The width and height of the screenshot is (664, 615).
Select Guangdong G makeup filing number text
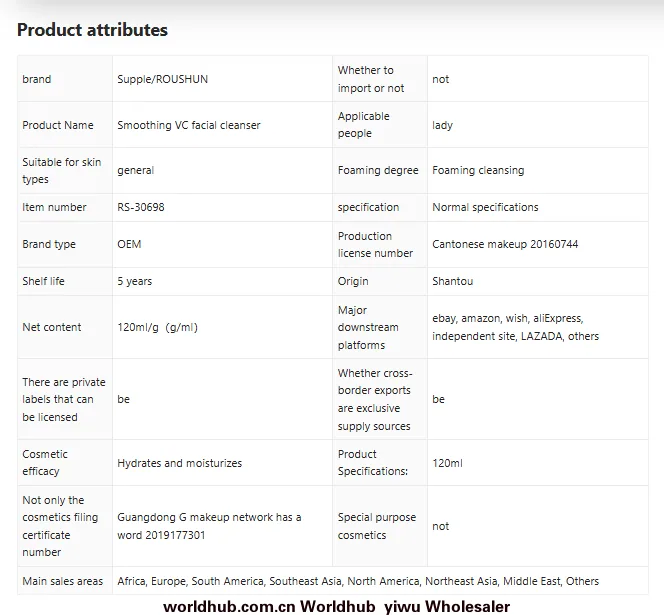tap(209, 526)
